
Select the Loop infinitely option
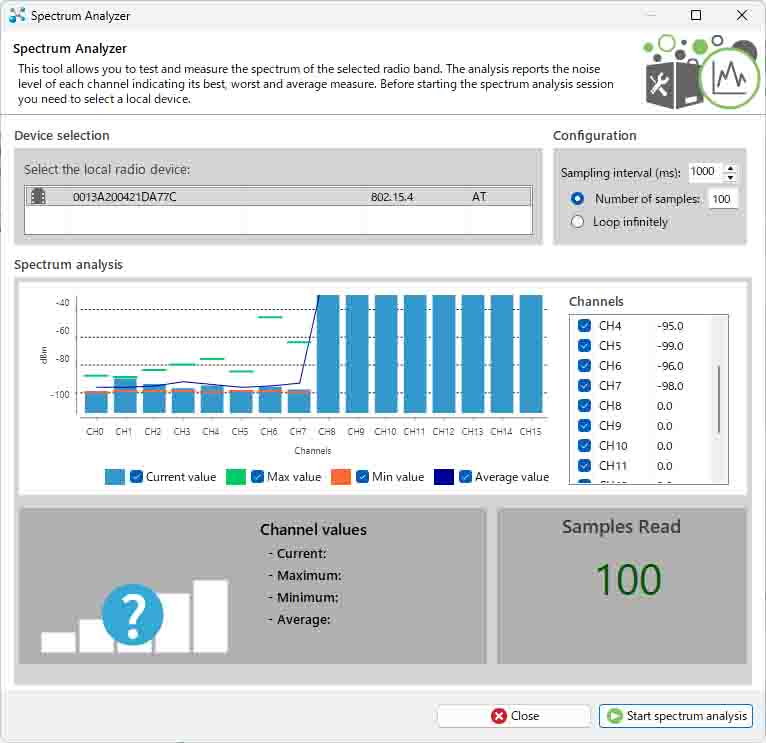[577, 222]
